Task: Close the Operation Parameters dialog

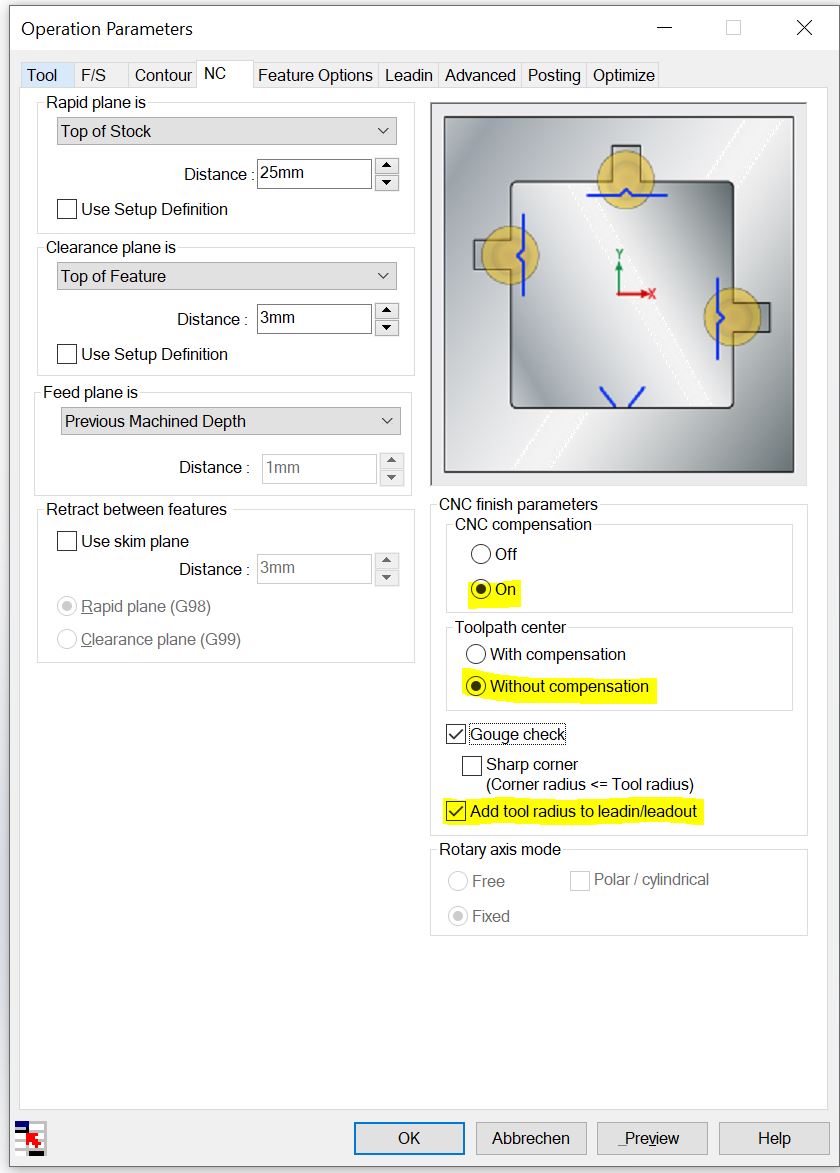Action: click(804, 28)
